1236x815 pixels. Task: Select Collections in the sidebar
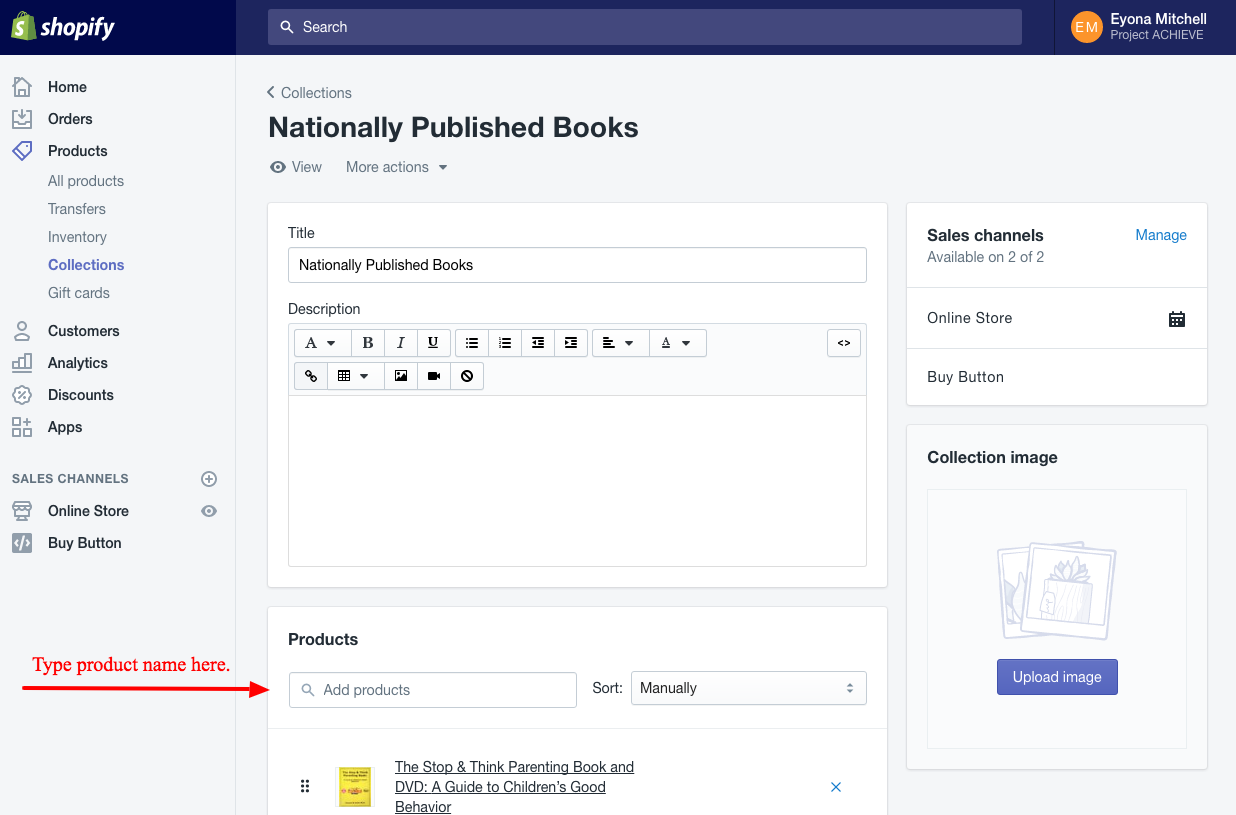(x=86, y=265)
